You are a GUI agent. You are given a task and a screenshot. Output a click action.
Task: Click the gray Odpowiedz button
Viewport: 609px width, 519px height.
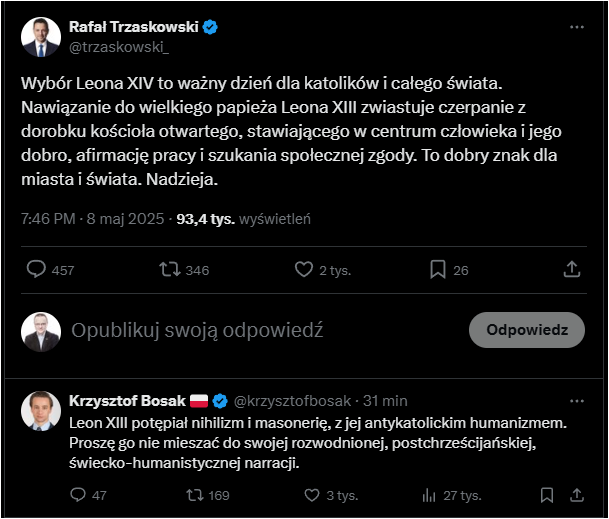527,330
